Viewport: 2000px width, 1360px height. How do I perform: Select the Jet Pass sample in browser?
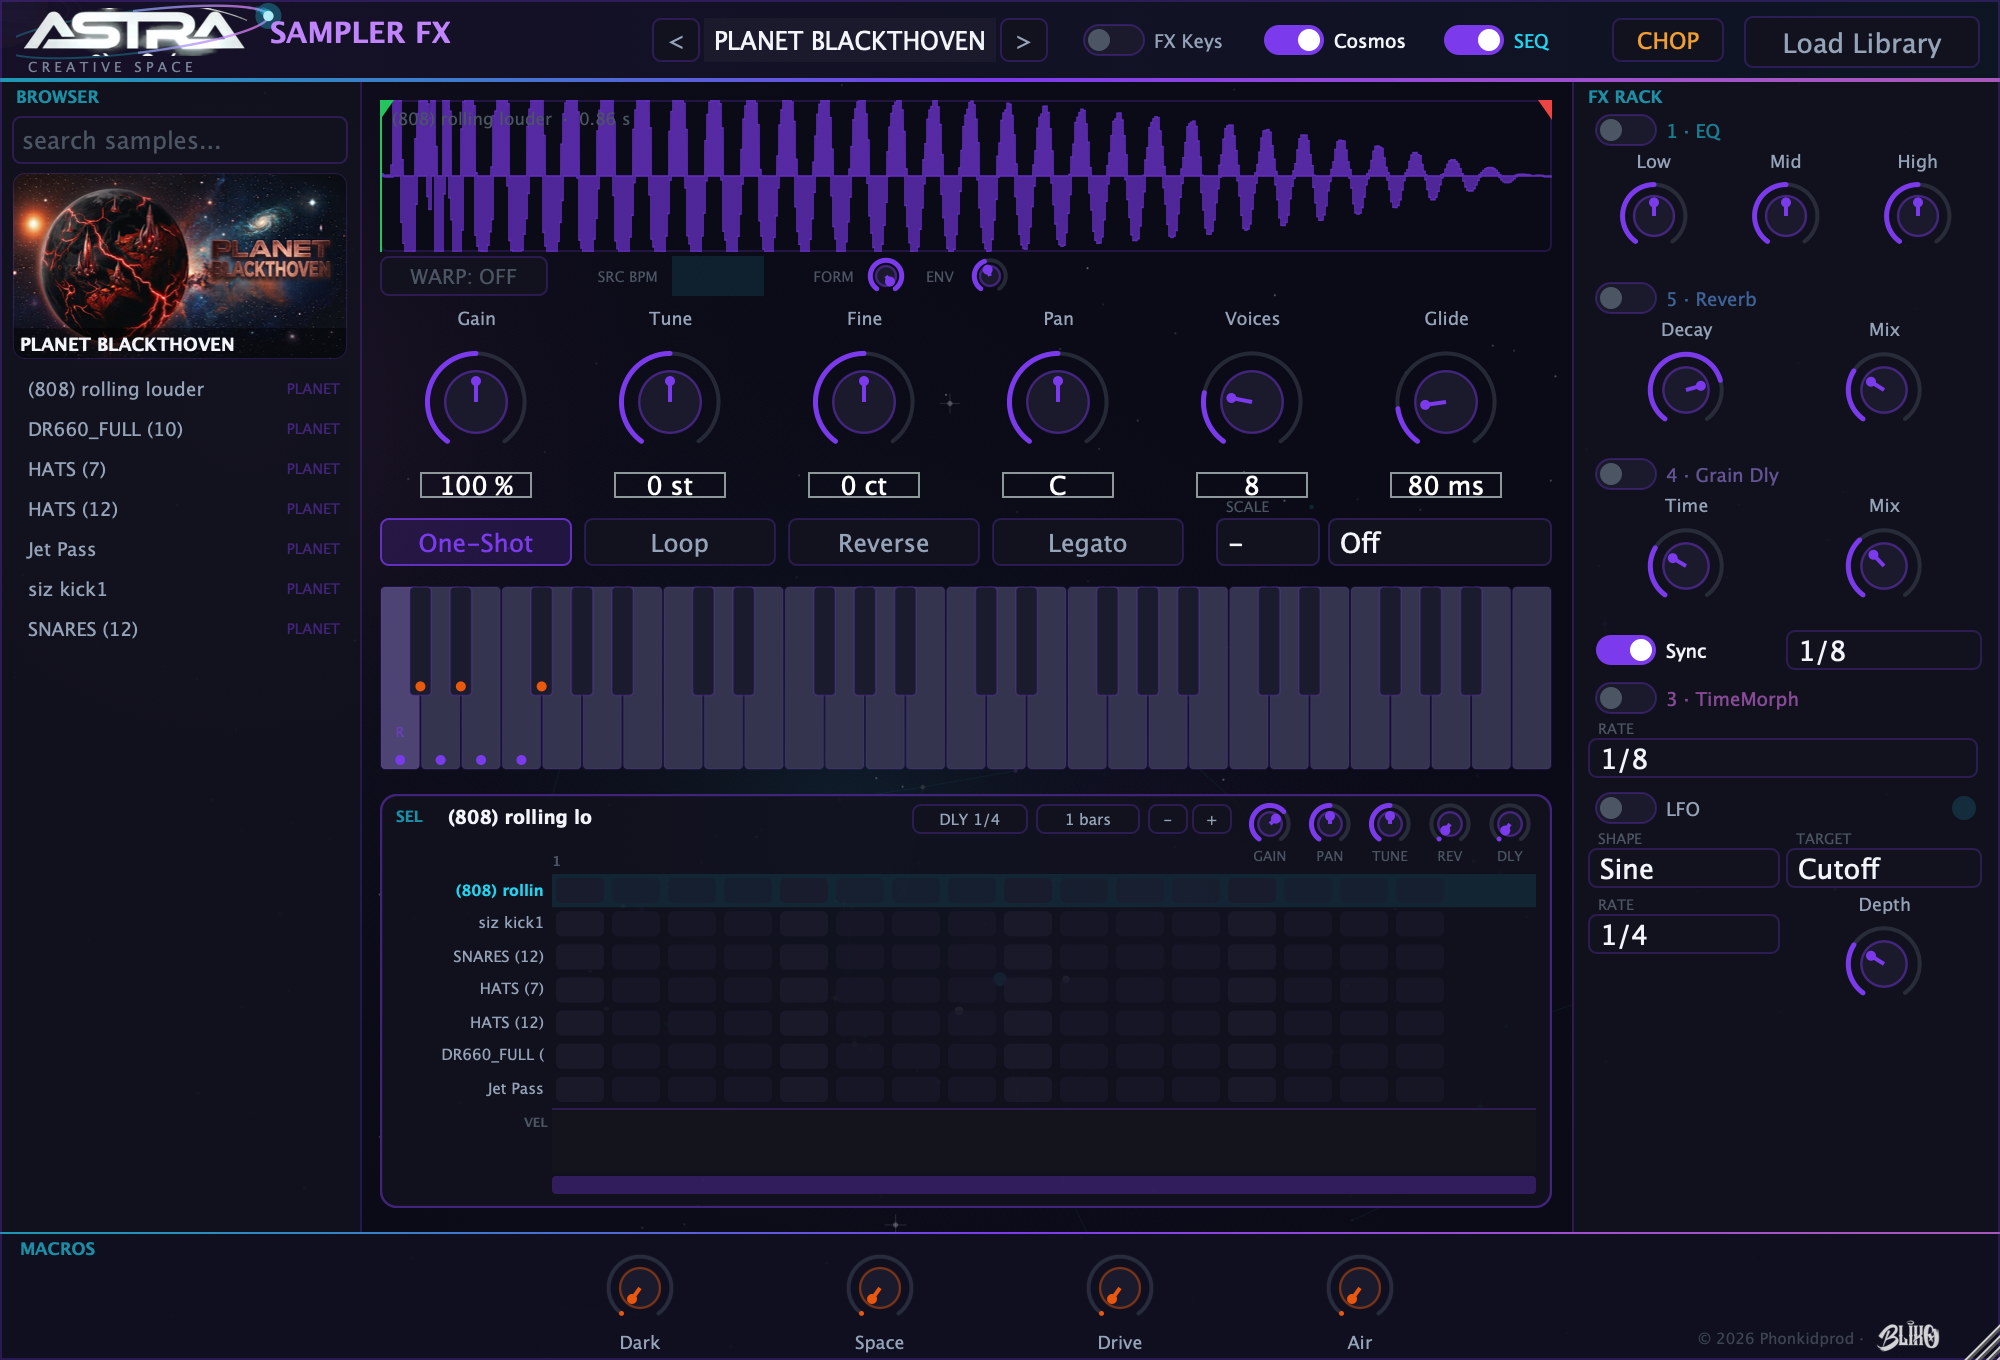(x=182, y=549)
